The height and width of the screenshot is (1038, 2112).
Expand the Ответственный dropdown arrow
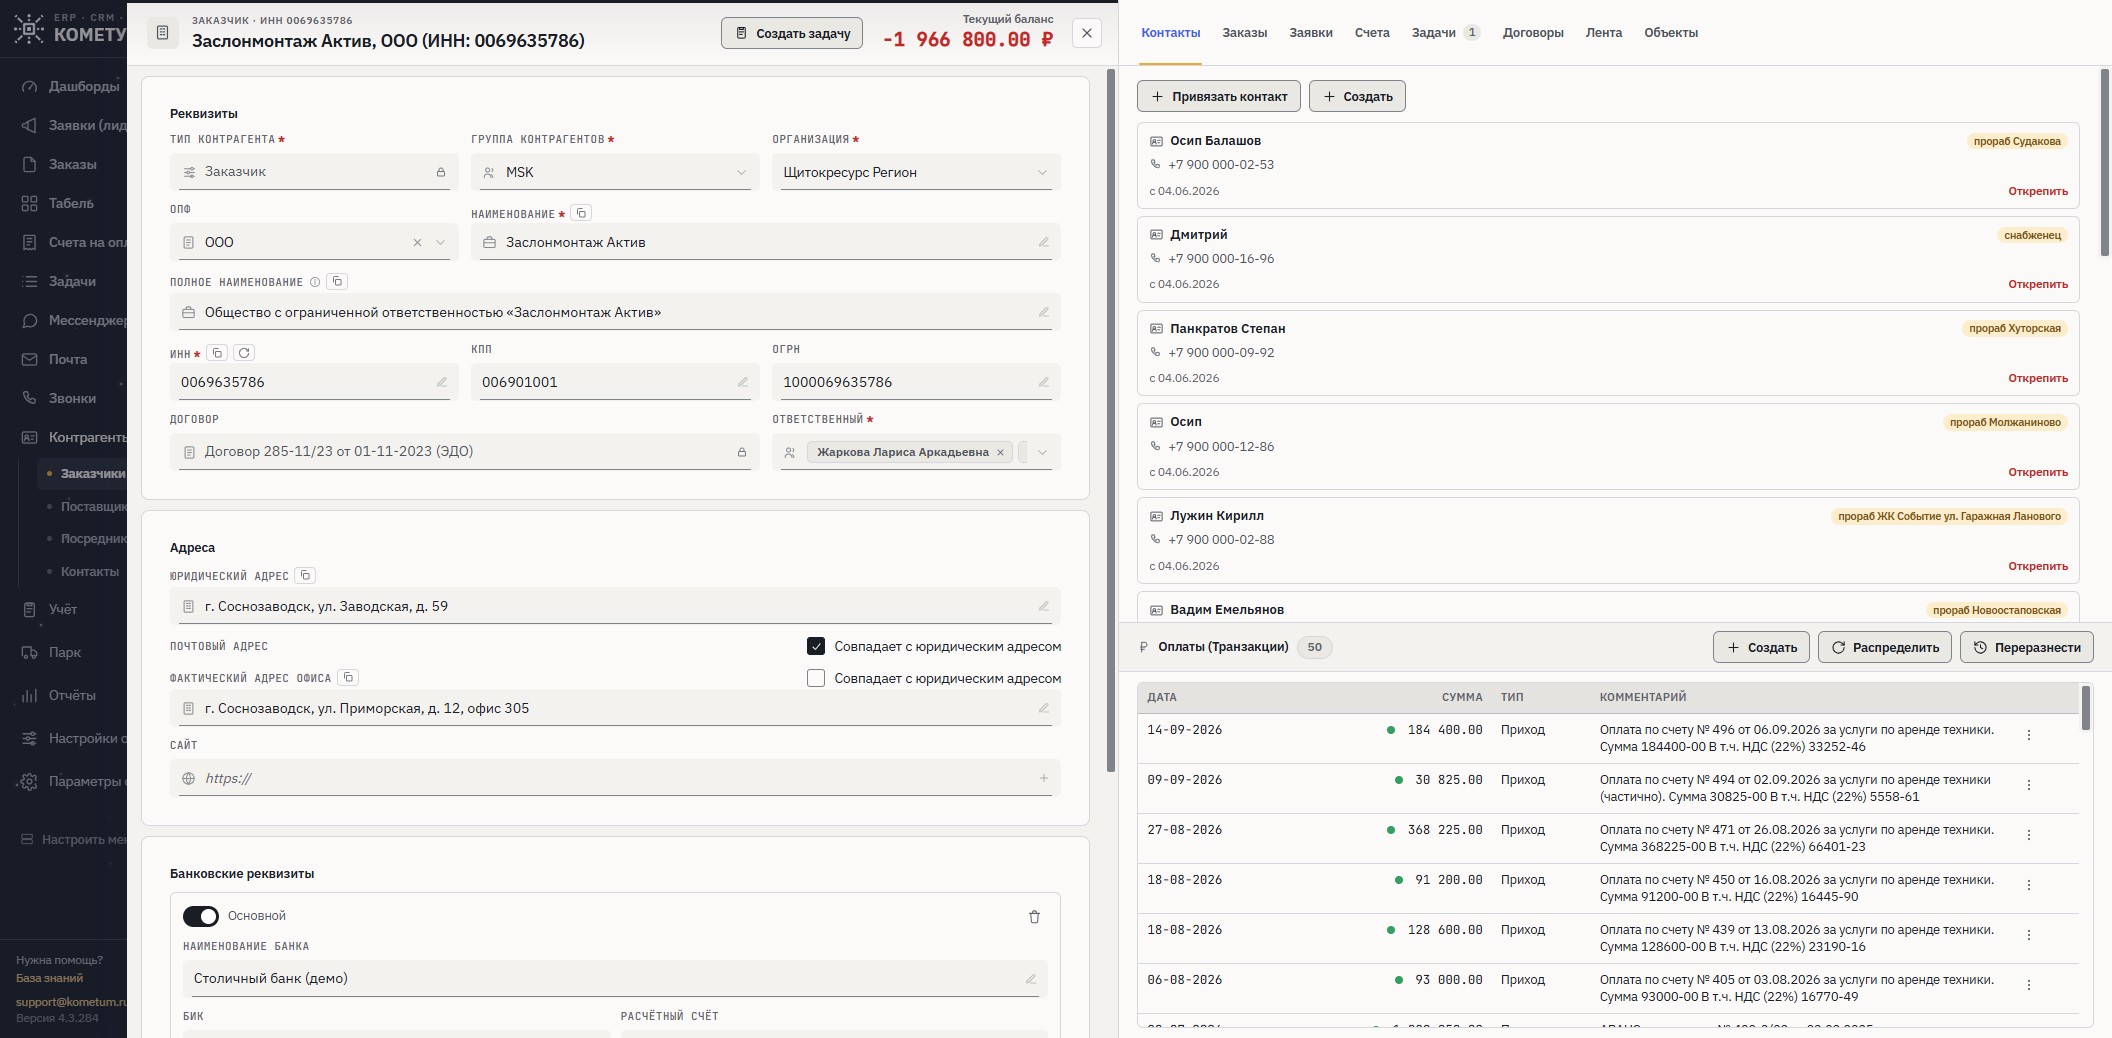coord(1042,452)
